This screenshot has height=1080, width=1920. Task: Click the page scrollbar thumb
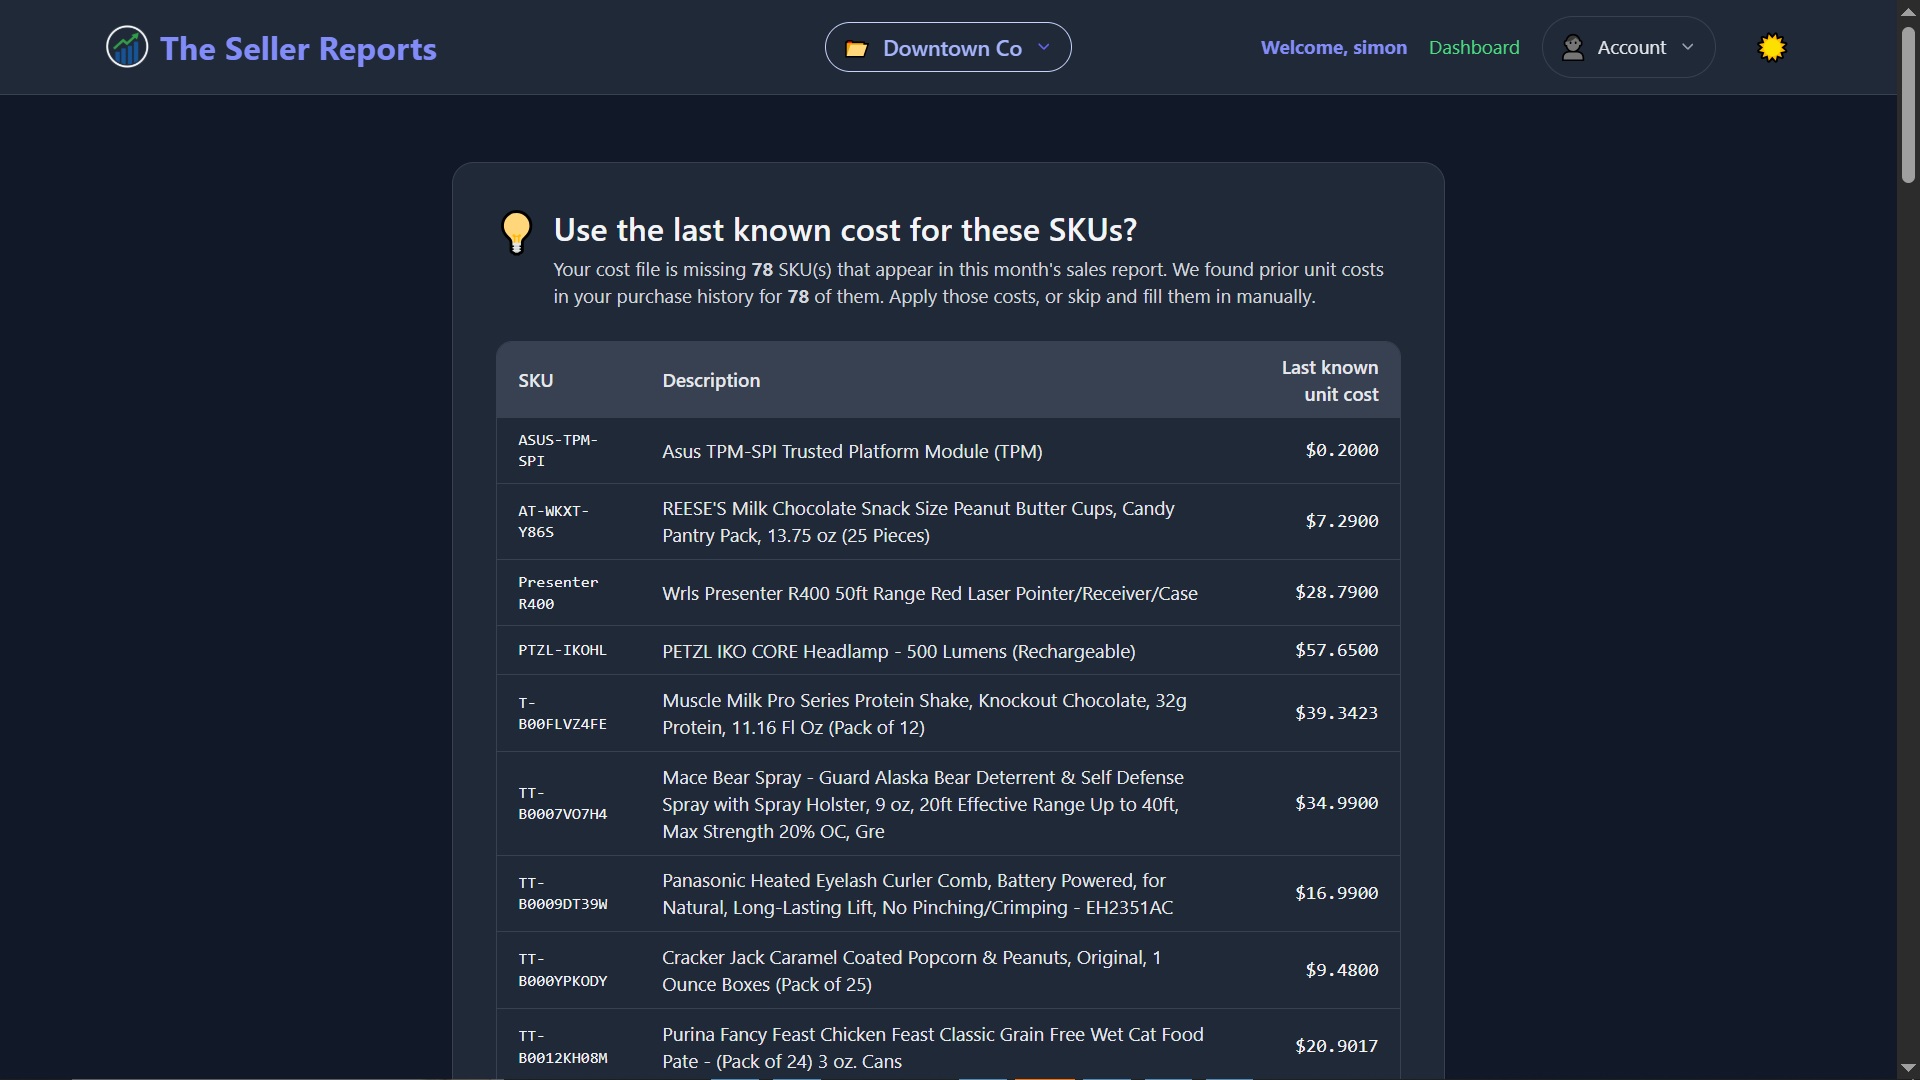coord(1908,104)
